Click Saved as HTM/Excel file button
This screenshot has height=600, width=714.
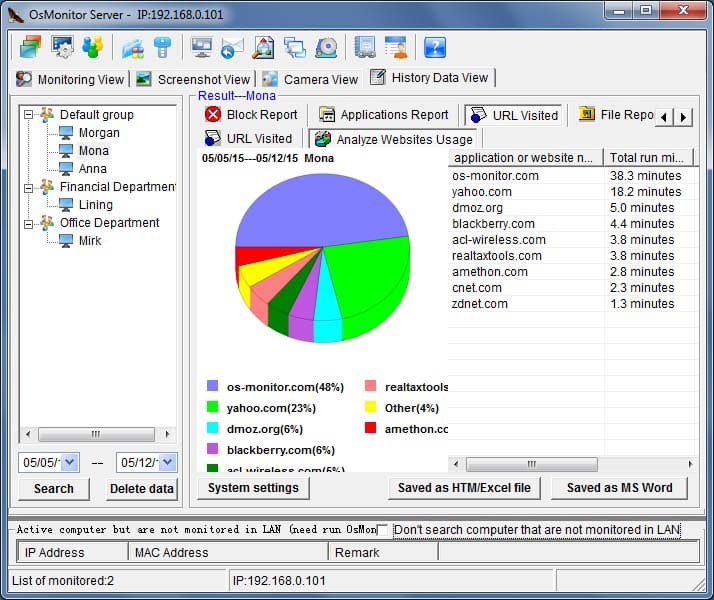464,488
